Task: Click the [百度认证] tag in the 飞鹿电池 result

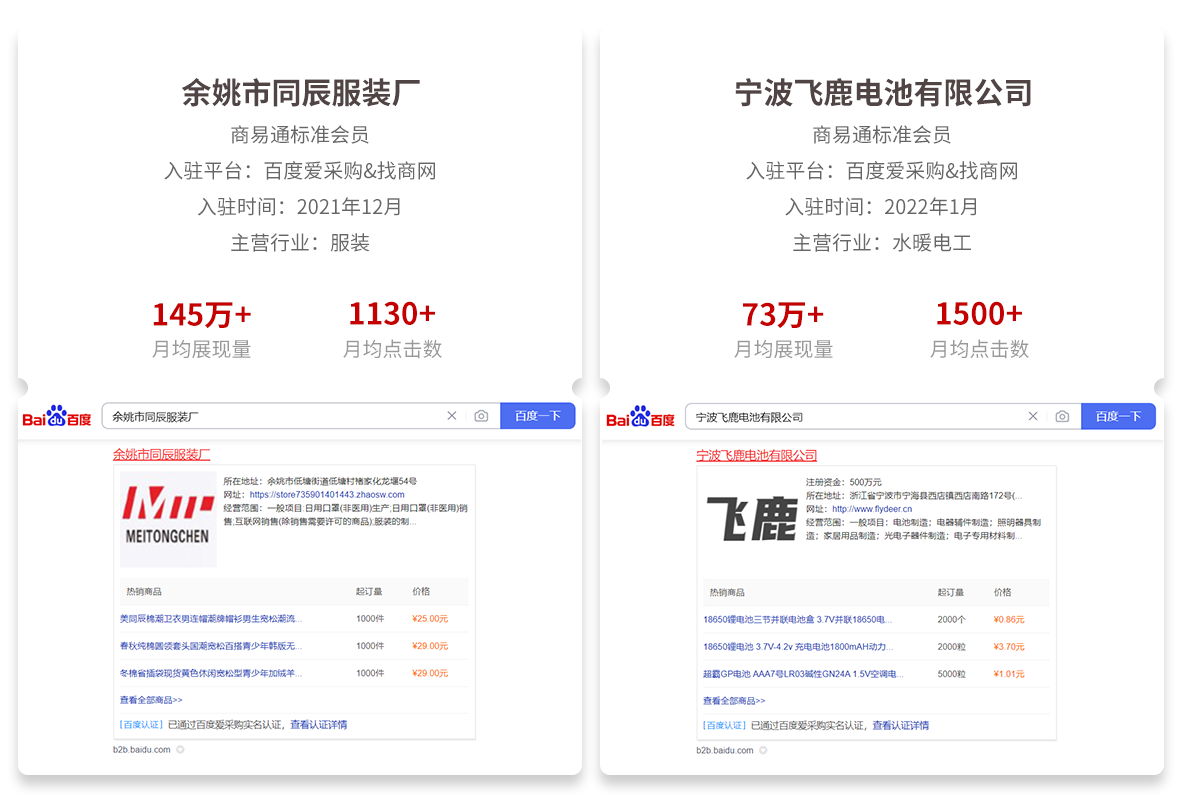Action: 724,725
